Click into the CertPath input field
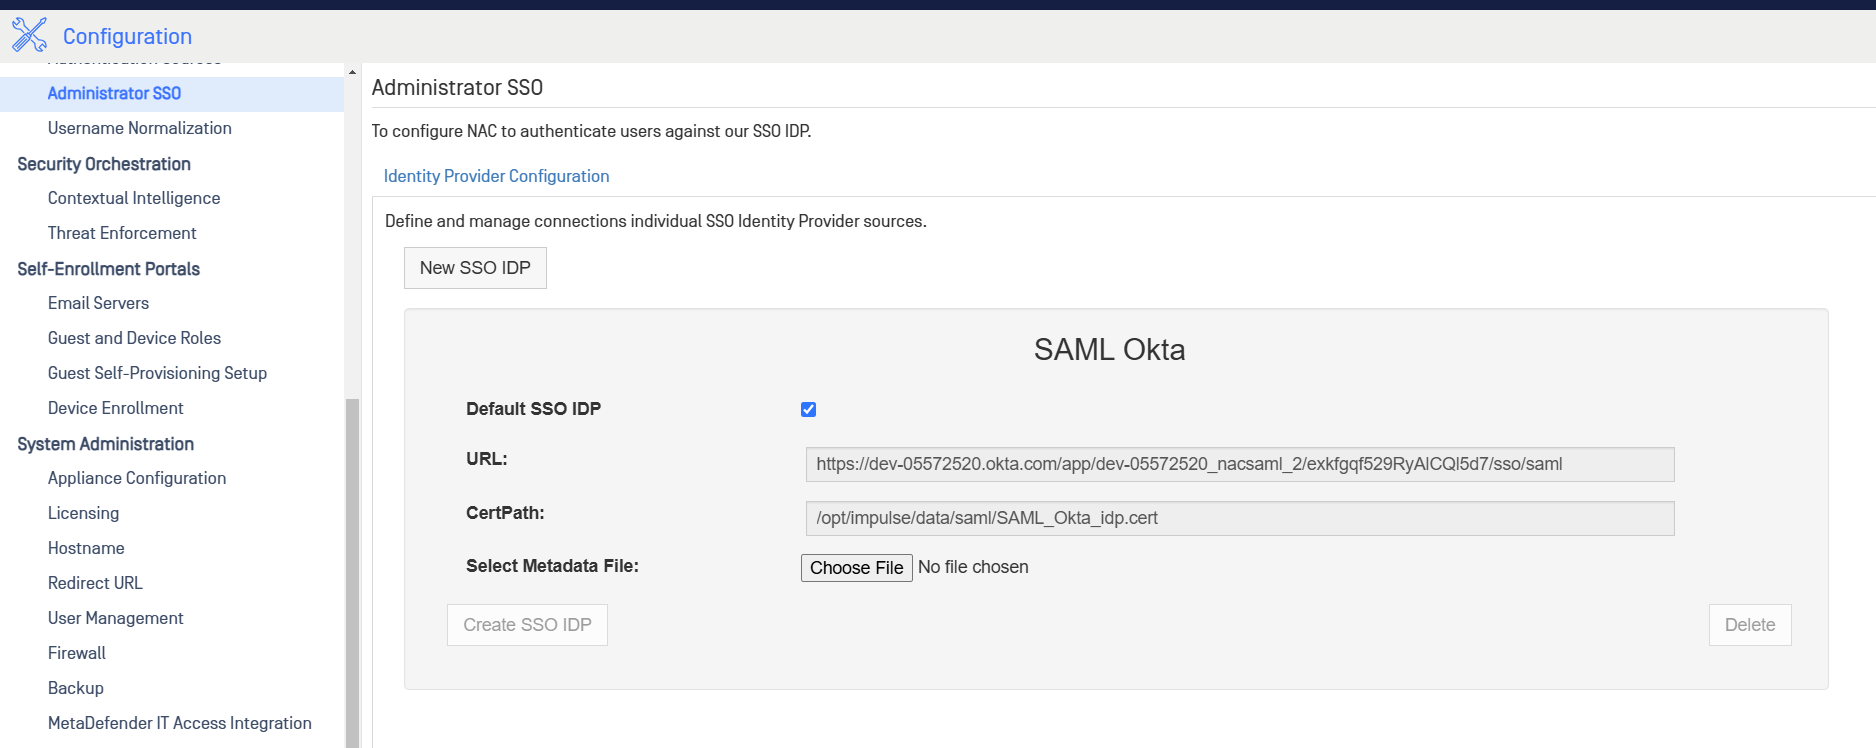Image resolution: width=1876 pixels, height=748 pixels. click(x=1240, y=518)
